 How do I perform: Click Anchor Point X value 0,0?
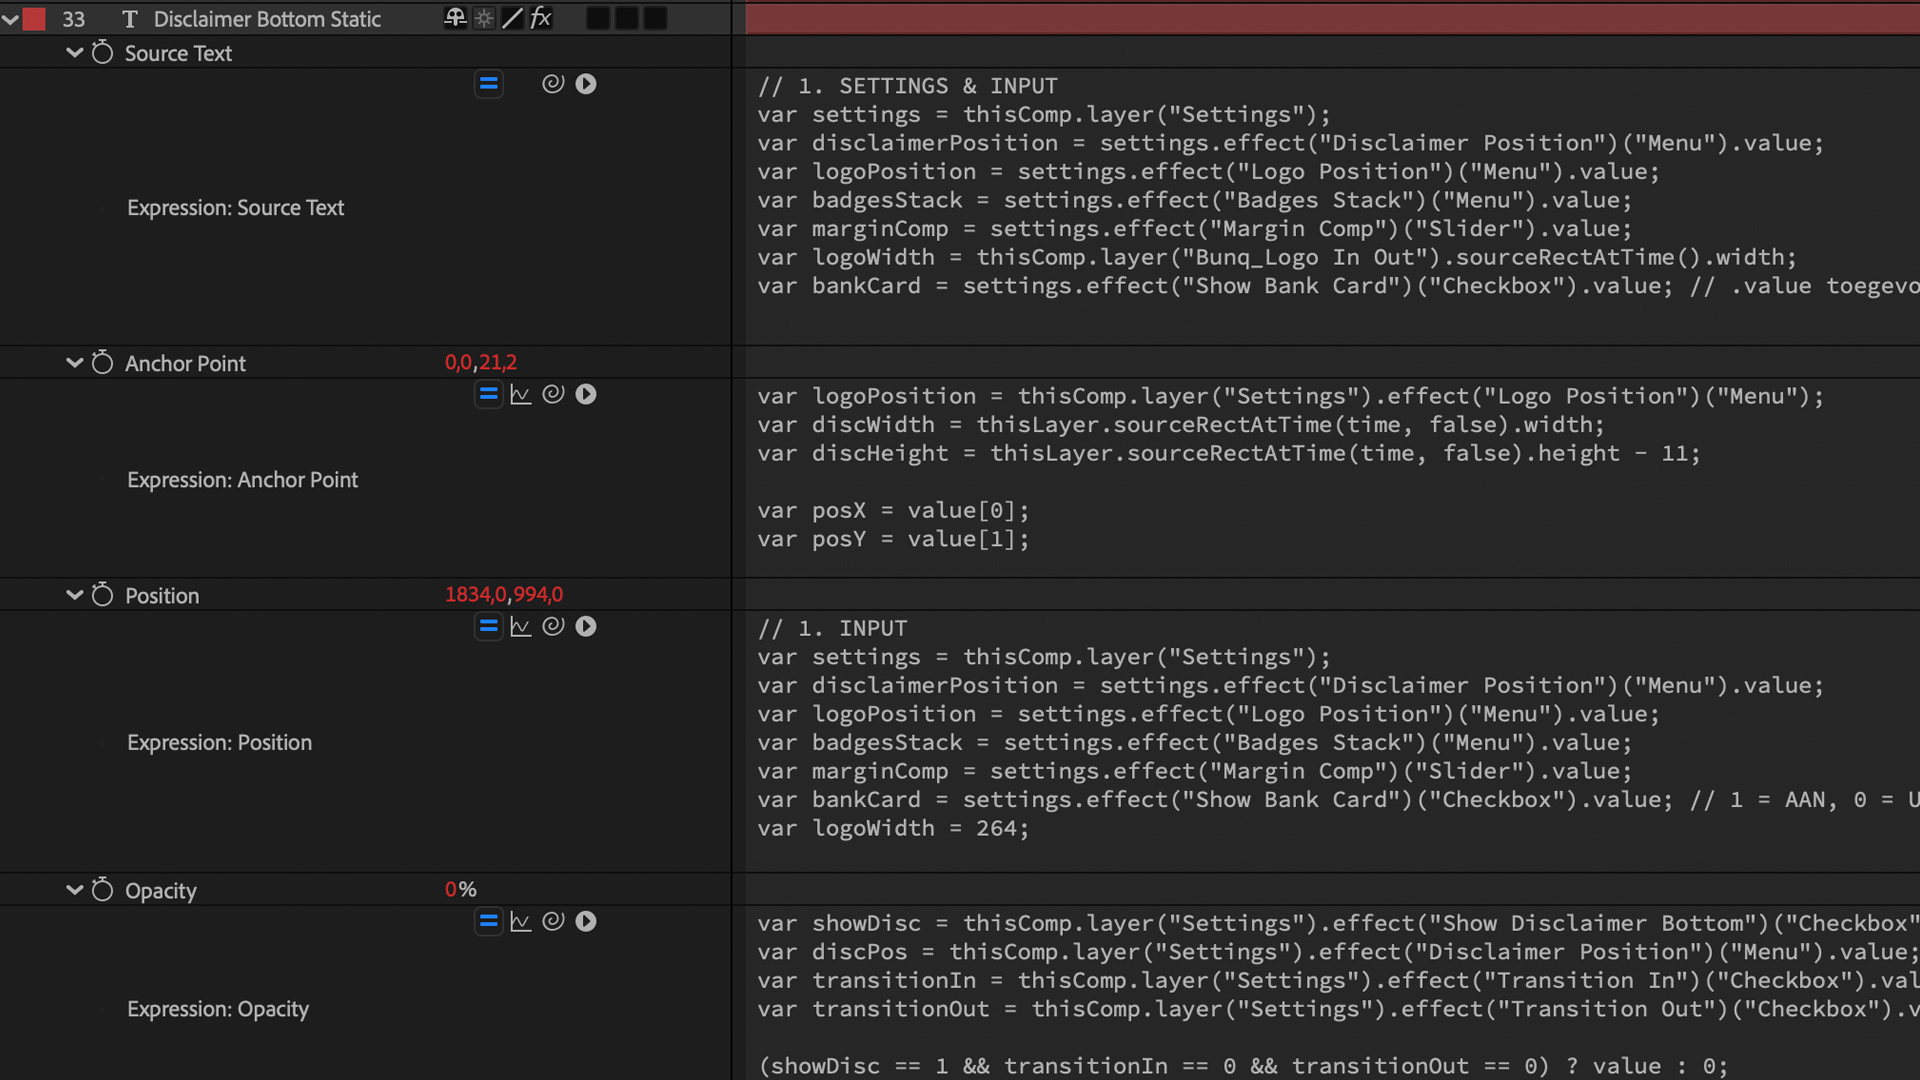click(458, 362)
